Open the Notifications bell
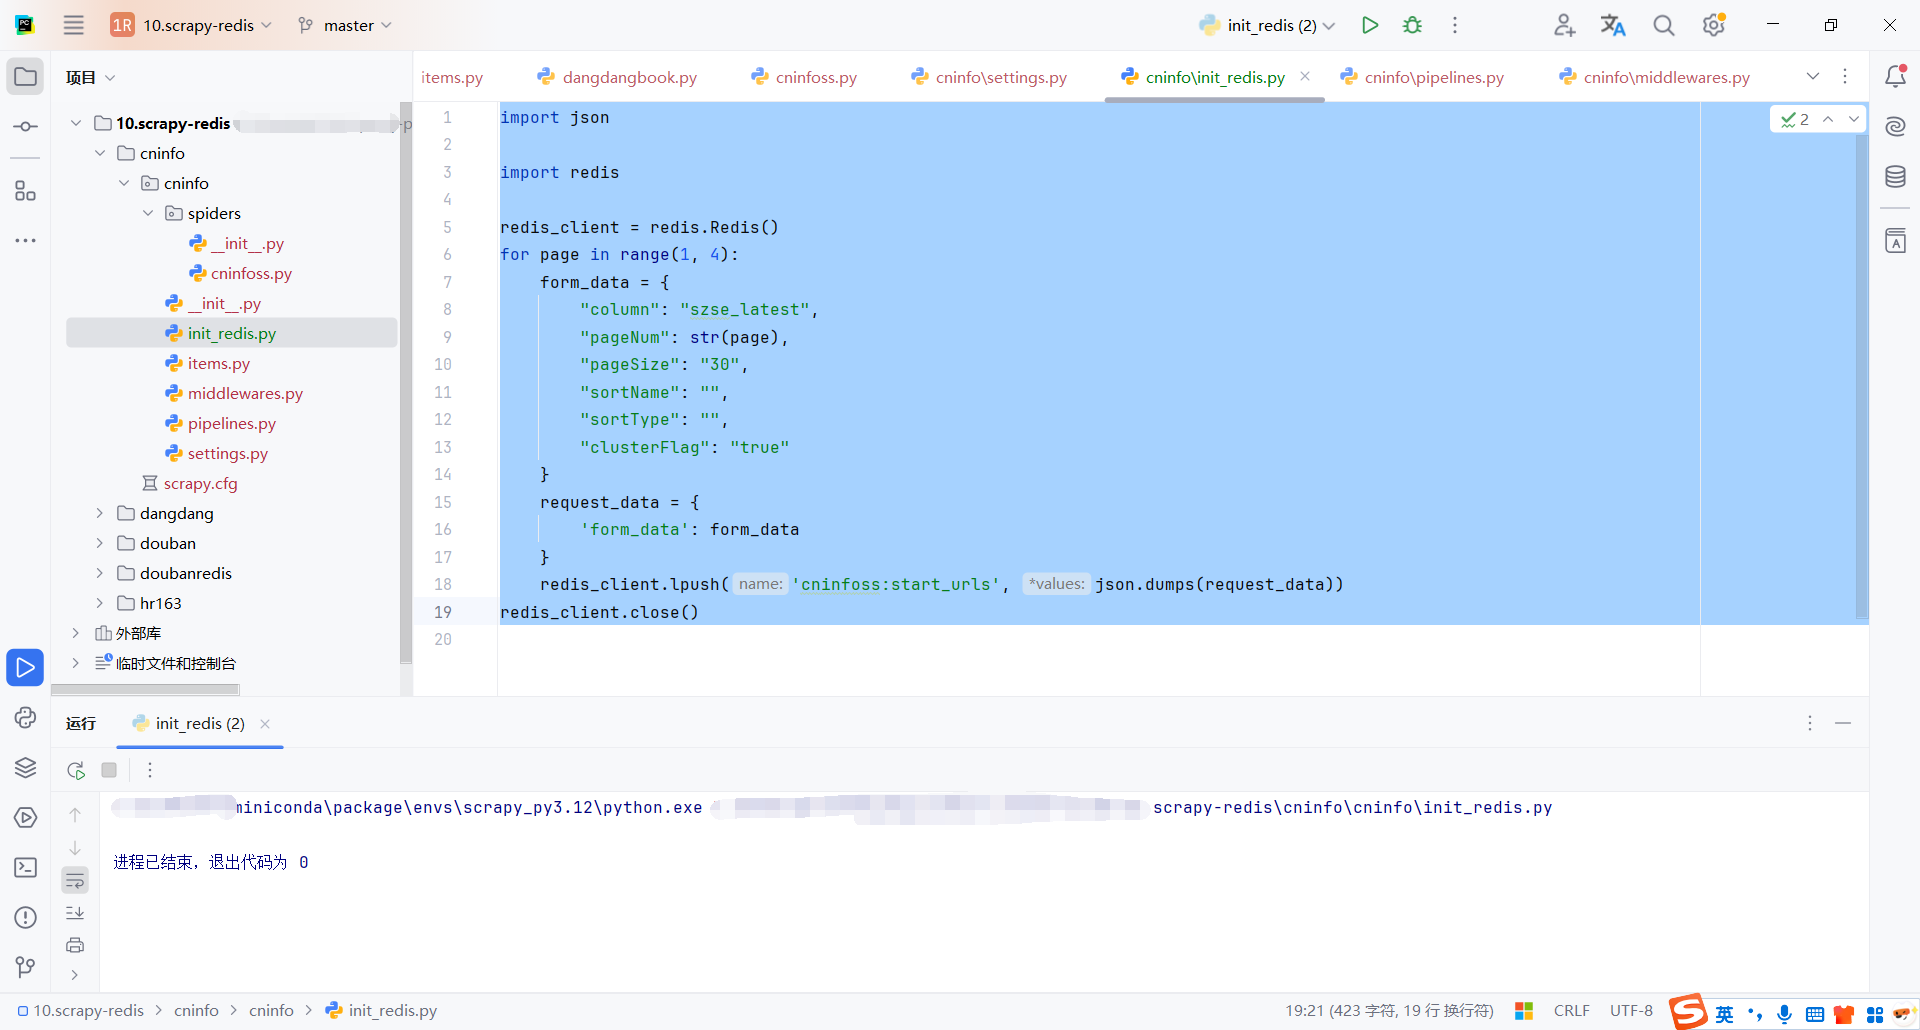This screenshot has height=1030, width=1920. click(x=1895, y=76)
